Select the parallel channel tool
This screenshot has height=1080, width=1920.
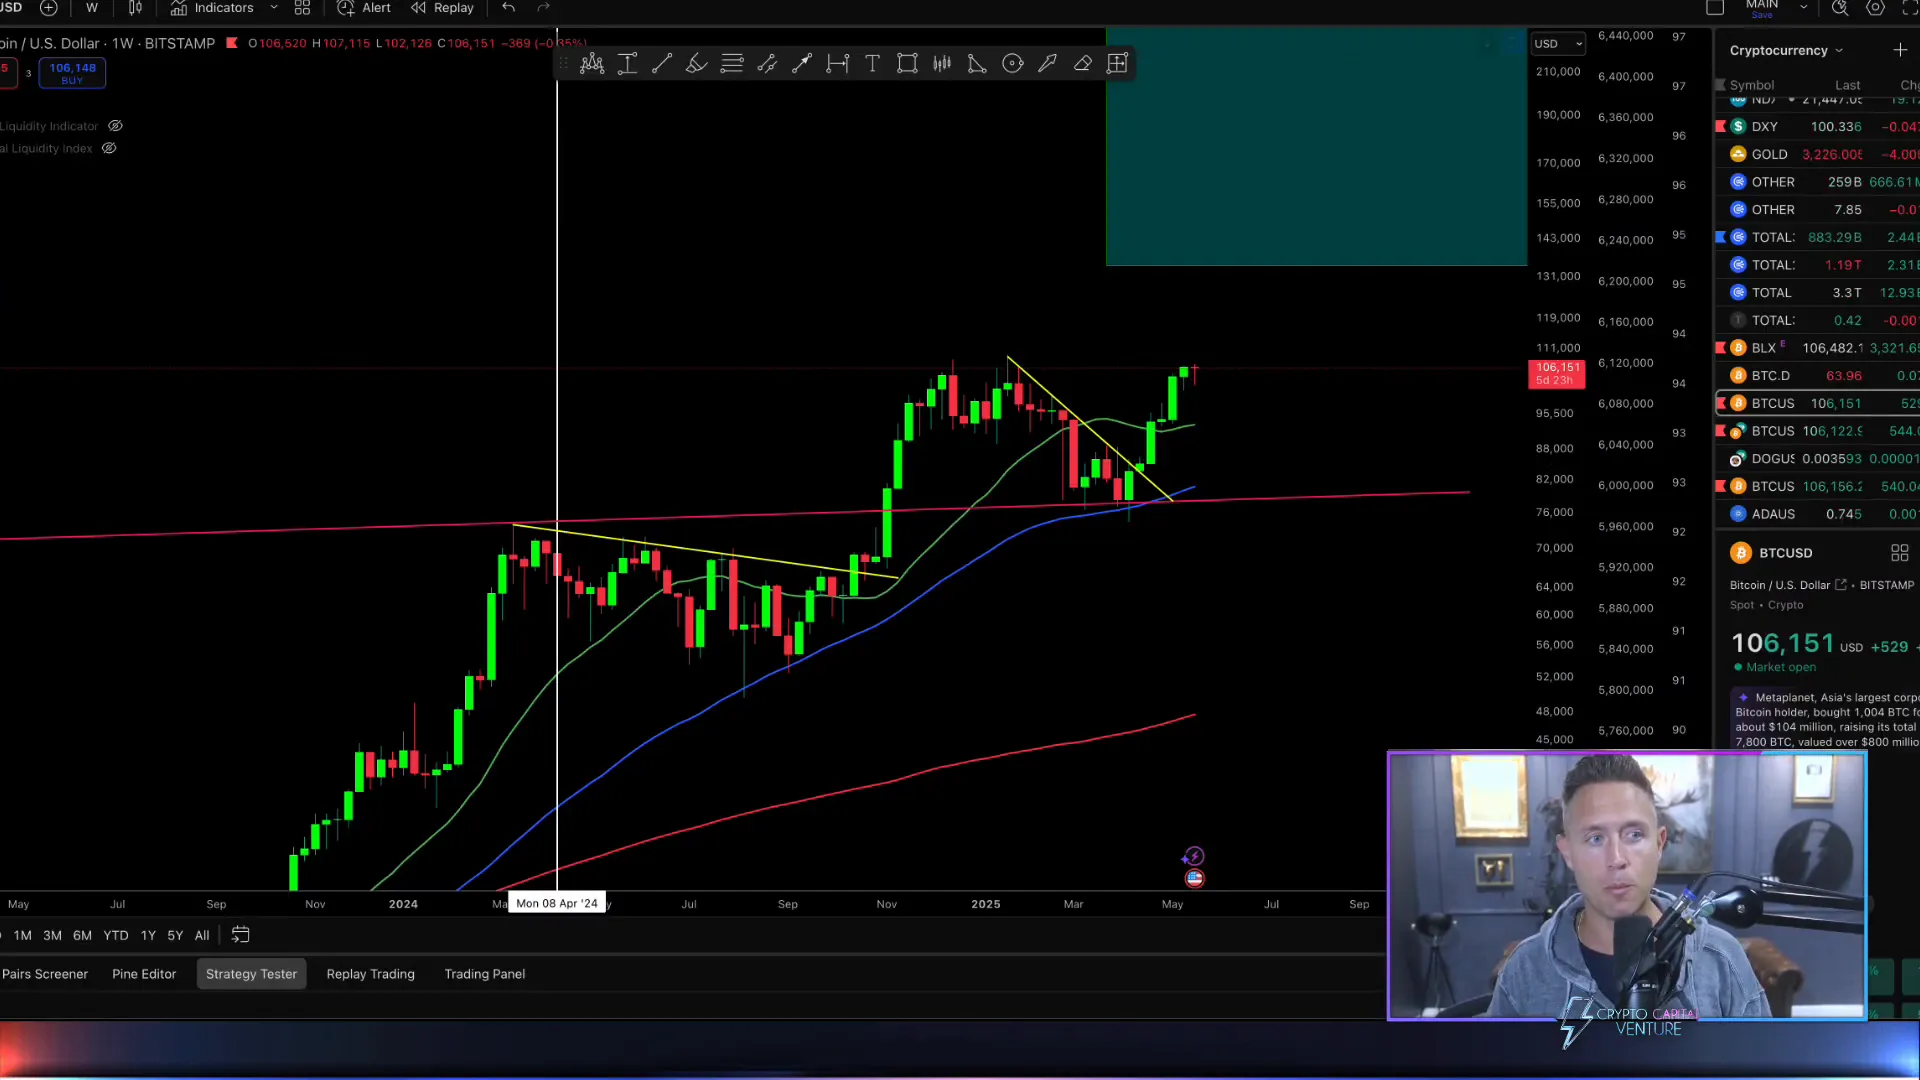[x=767, y=64]
